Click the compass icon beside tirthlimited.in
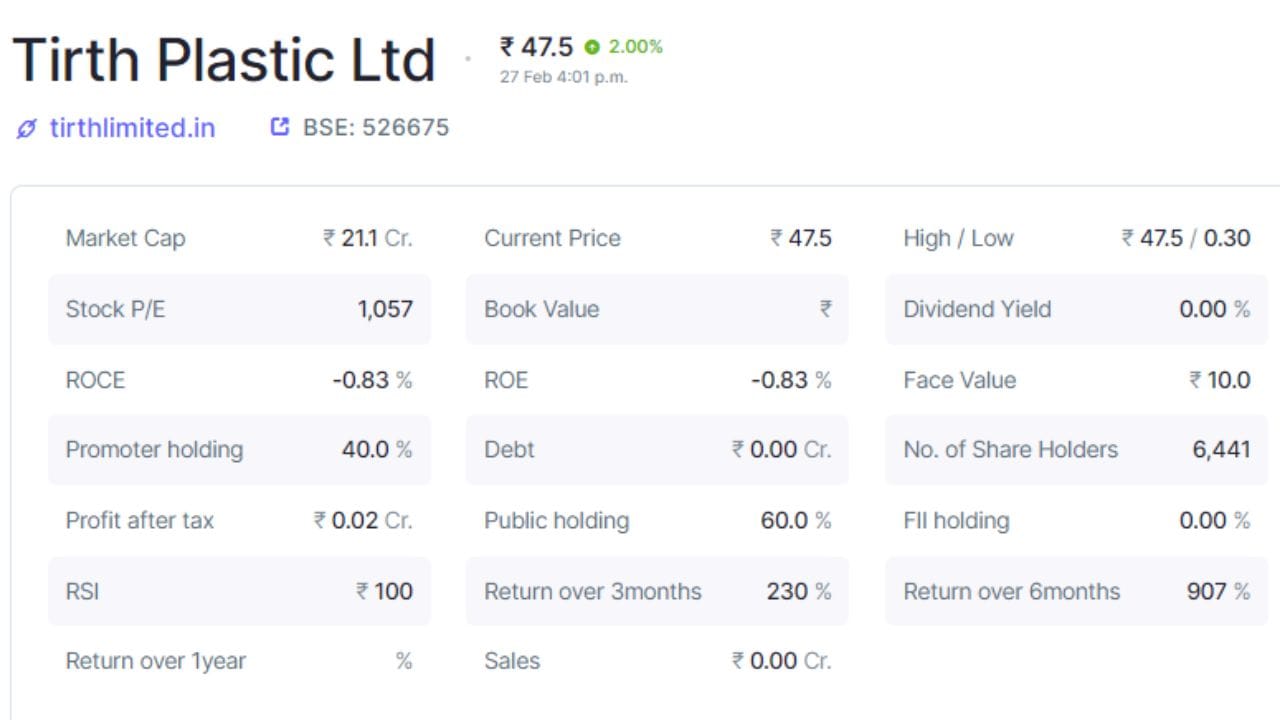 click(25, 128)
